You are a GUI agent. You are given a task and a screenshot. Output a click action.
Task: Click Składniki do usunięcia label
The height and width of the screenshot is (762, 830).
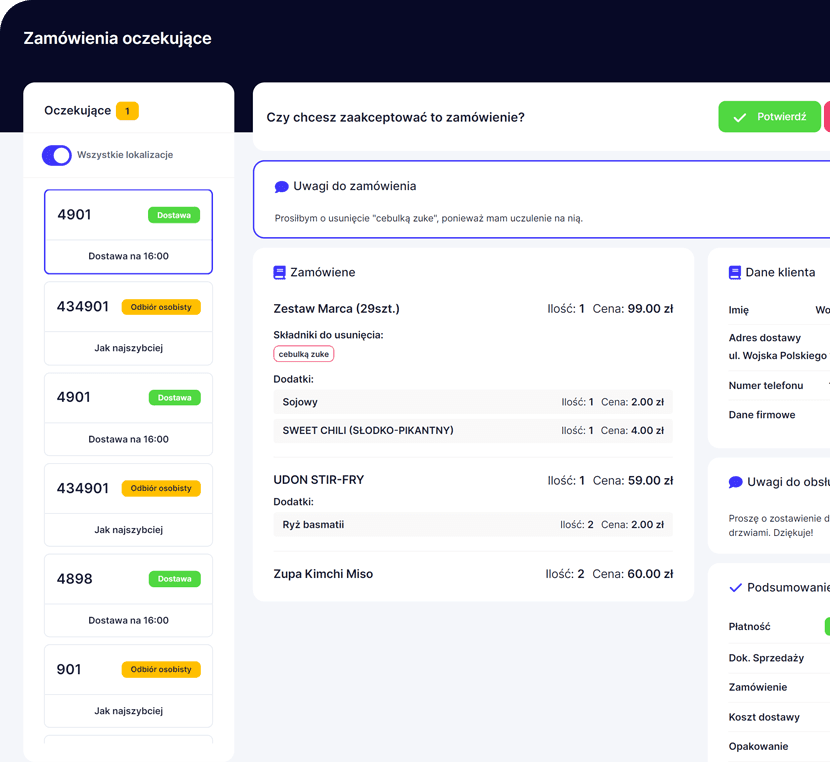pos(328,335)
